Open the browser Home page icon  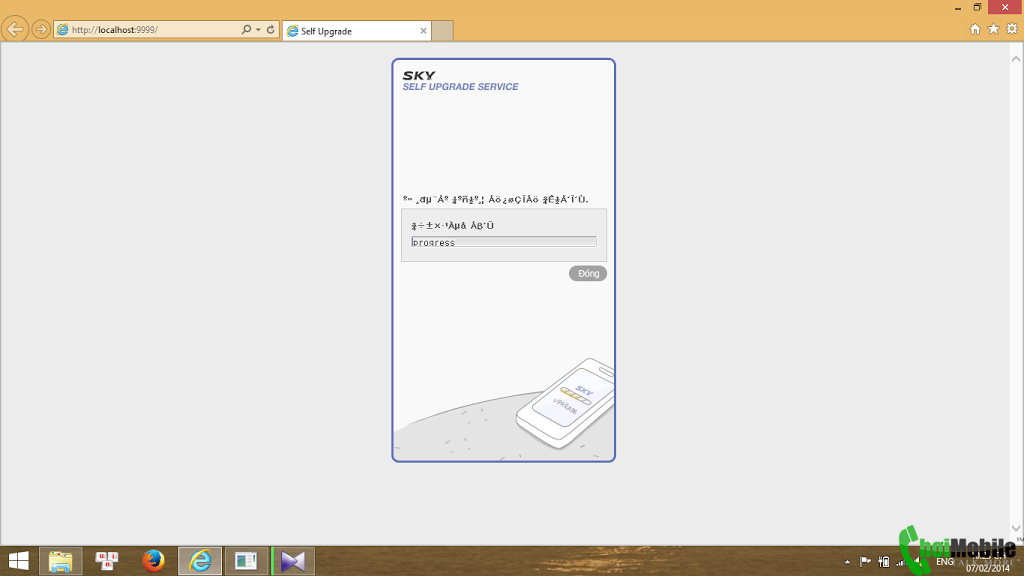[975, 29]
